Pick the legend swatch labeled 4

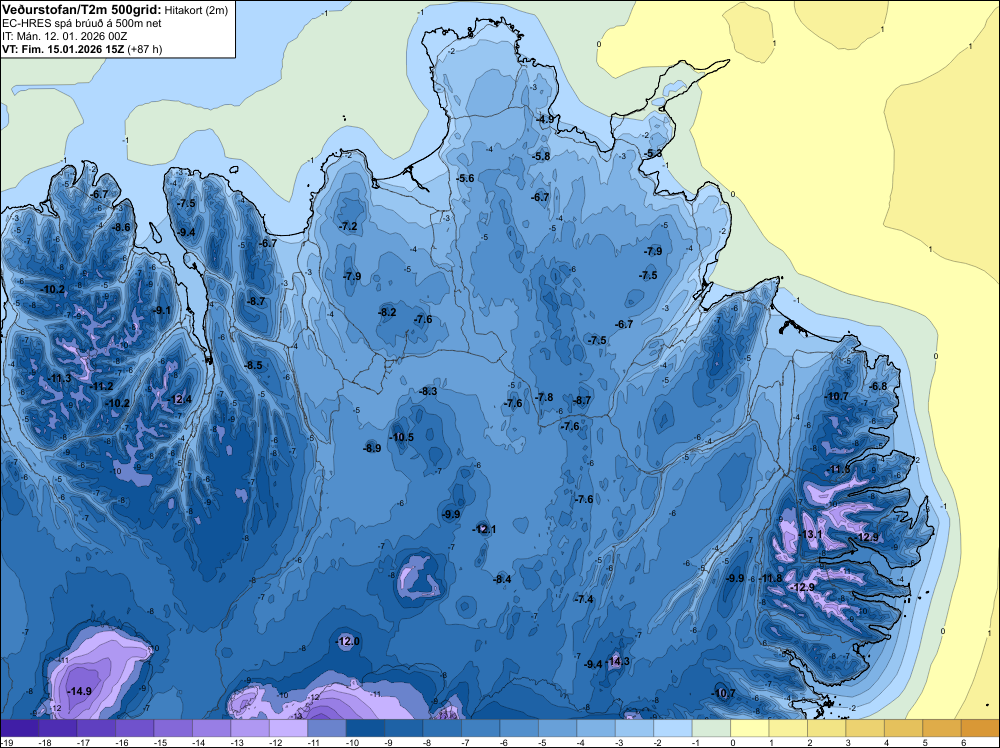[x=903, y=728]
